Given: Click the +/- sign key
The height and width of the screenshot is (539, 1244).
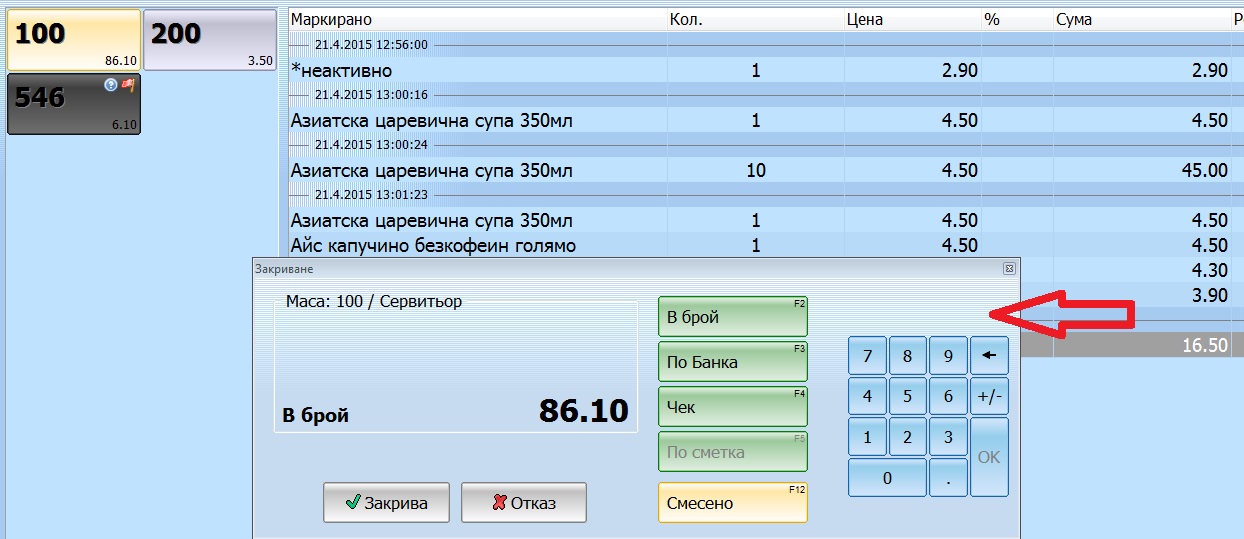Looking at the screenshot, I should pos(989,396).
